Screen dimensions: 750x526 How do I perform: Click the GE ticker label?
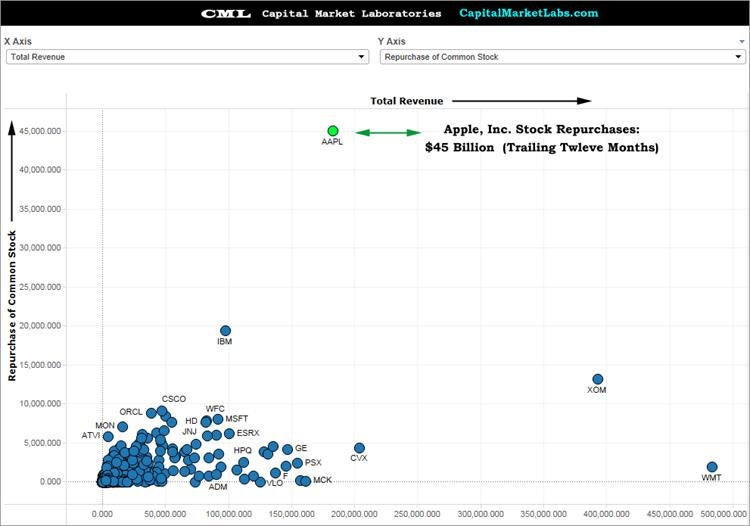(x=301, y=448)
